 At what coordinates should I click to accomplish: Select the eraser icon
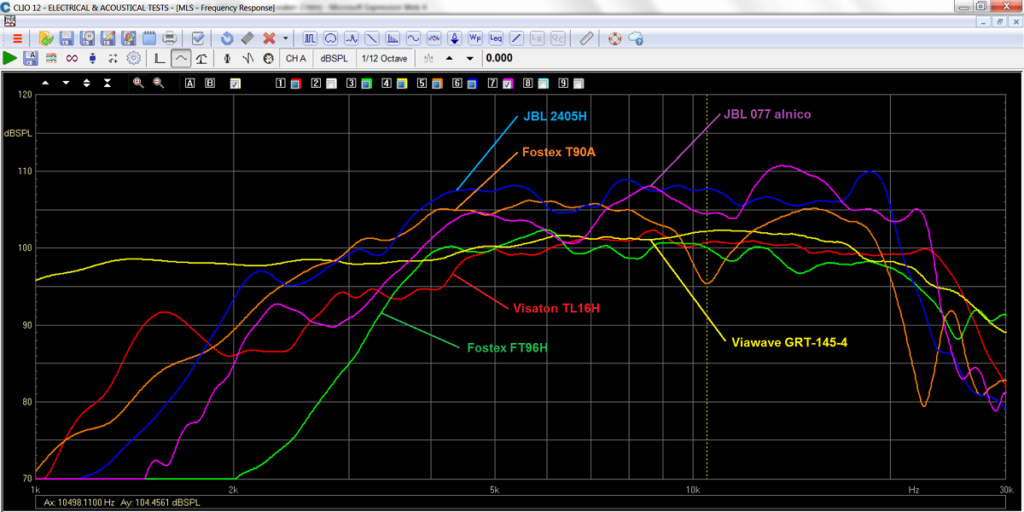(248, 38)
